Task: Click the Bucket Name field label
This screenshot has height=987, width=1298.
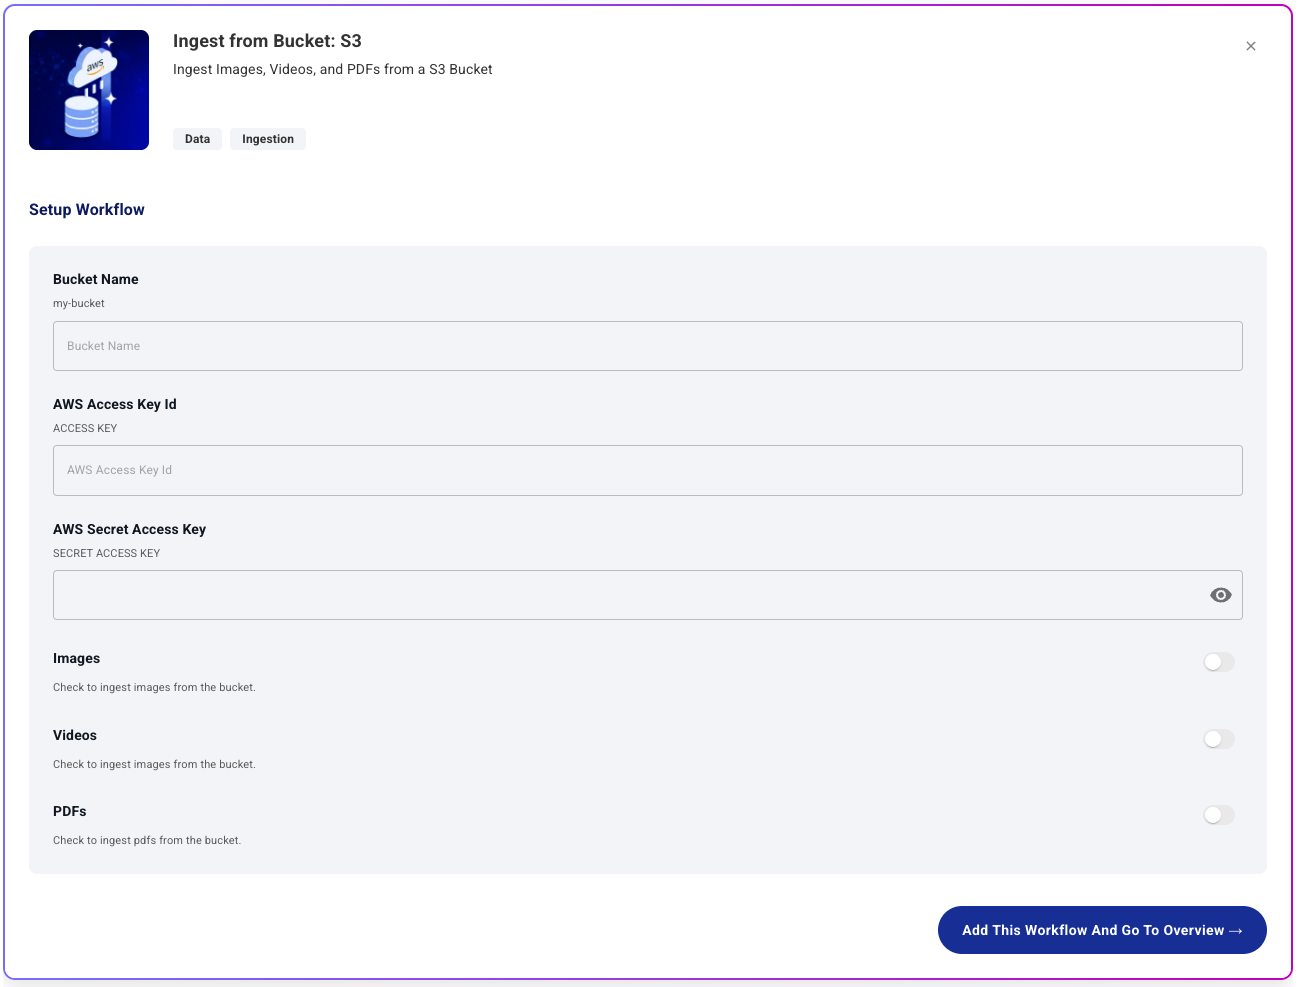Action: tap(96, 279)
